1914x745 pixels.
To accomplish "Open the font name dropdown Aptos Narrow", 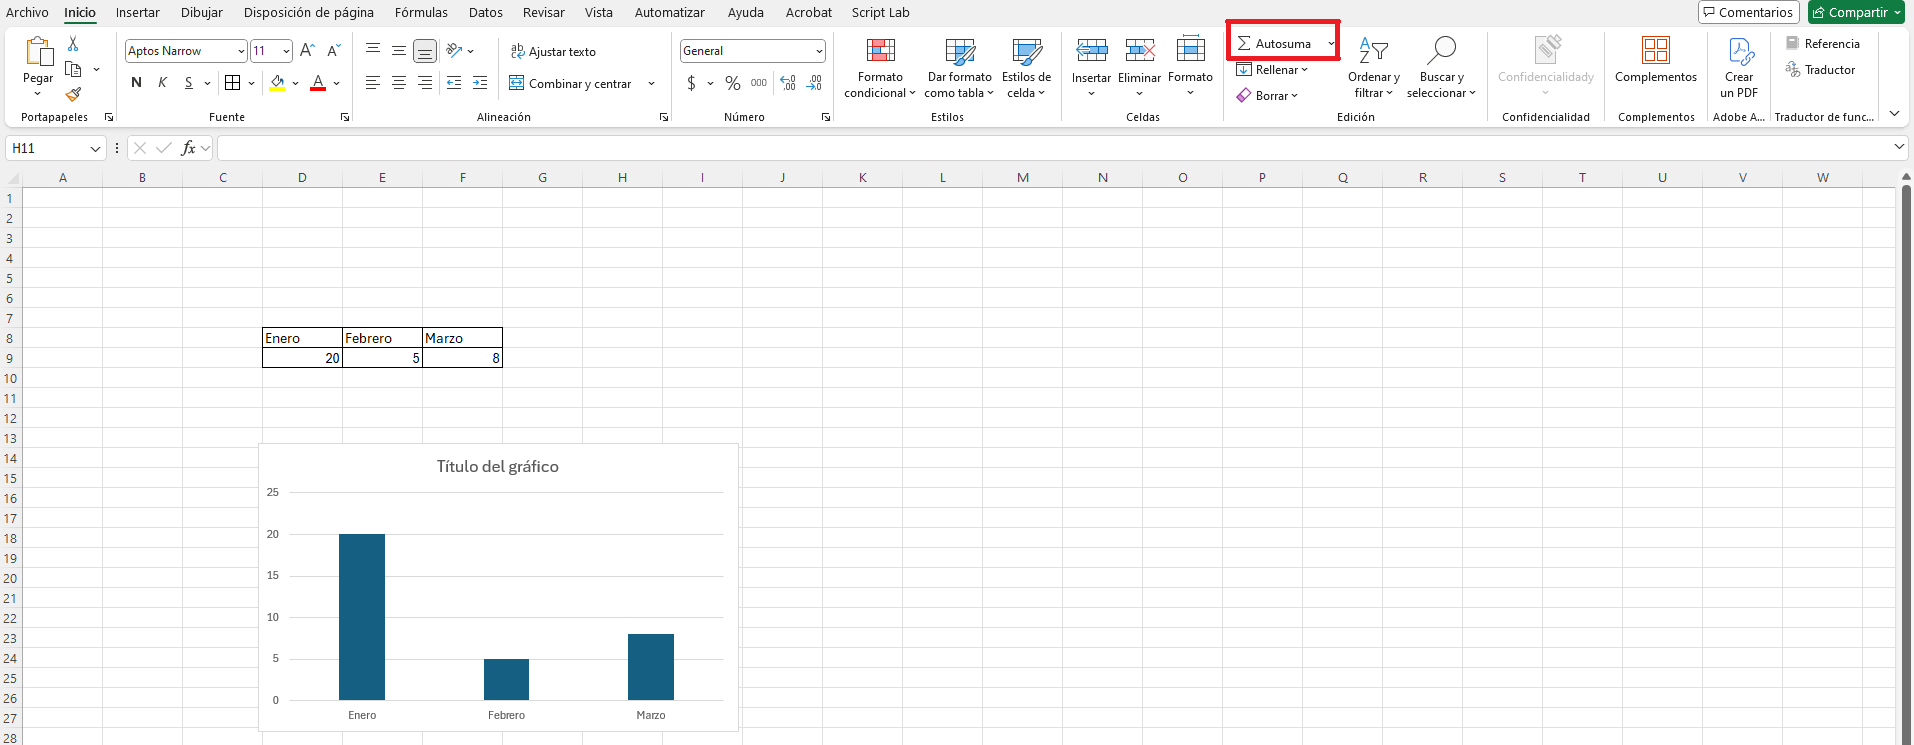I will pos(241,51).
